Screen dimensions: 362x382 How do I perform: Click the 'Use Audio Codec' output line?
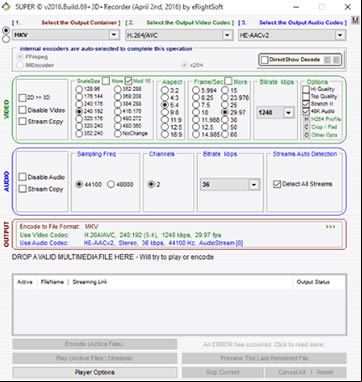click(x=131, y=243)
